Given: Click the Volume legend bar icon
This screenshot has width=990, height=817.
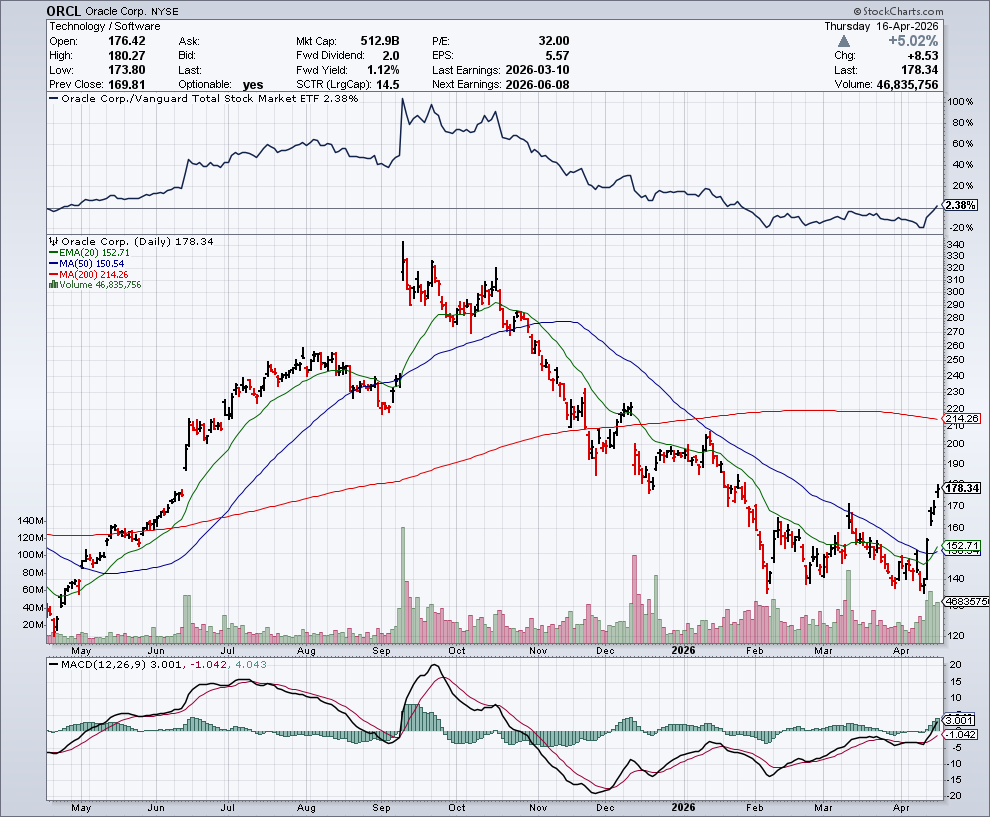Looking at the screenshot, I should click(54, 285).
